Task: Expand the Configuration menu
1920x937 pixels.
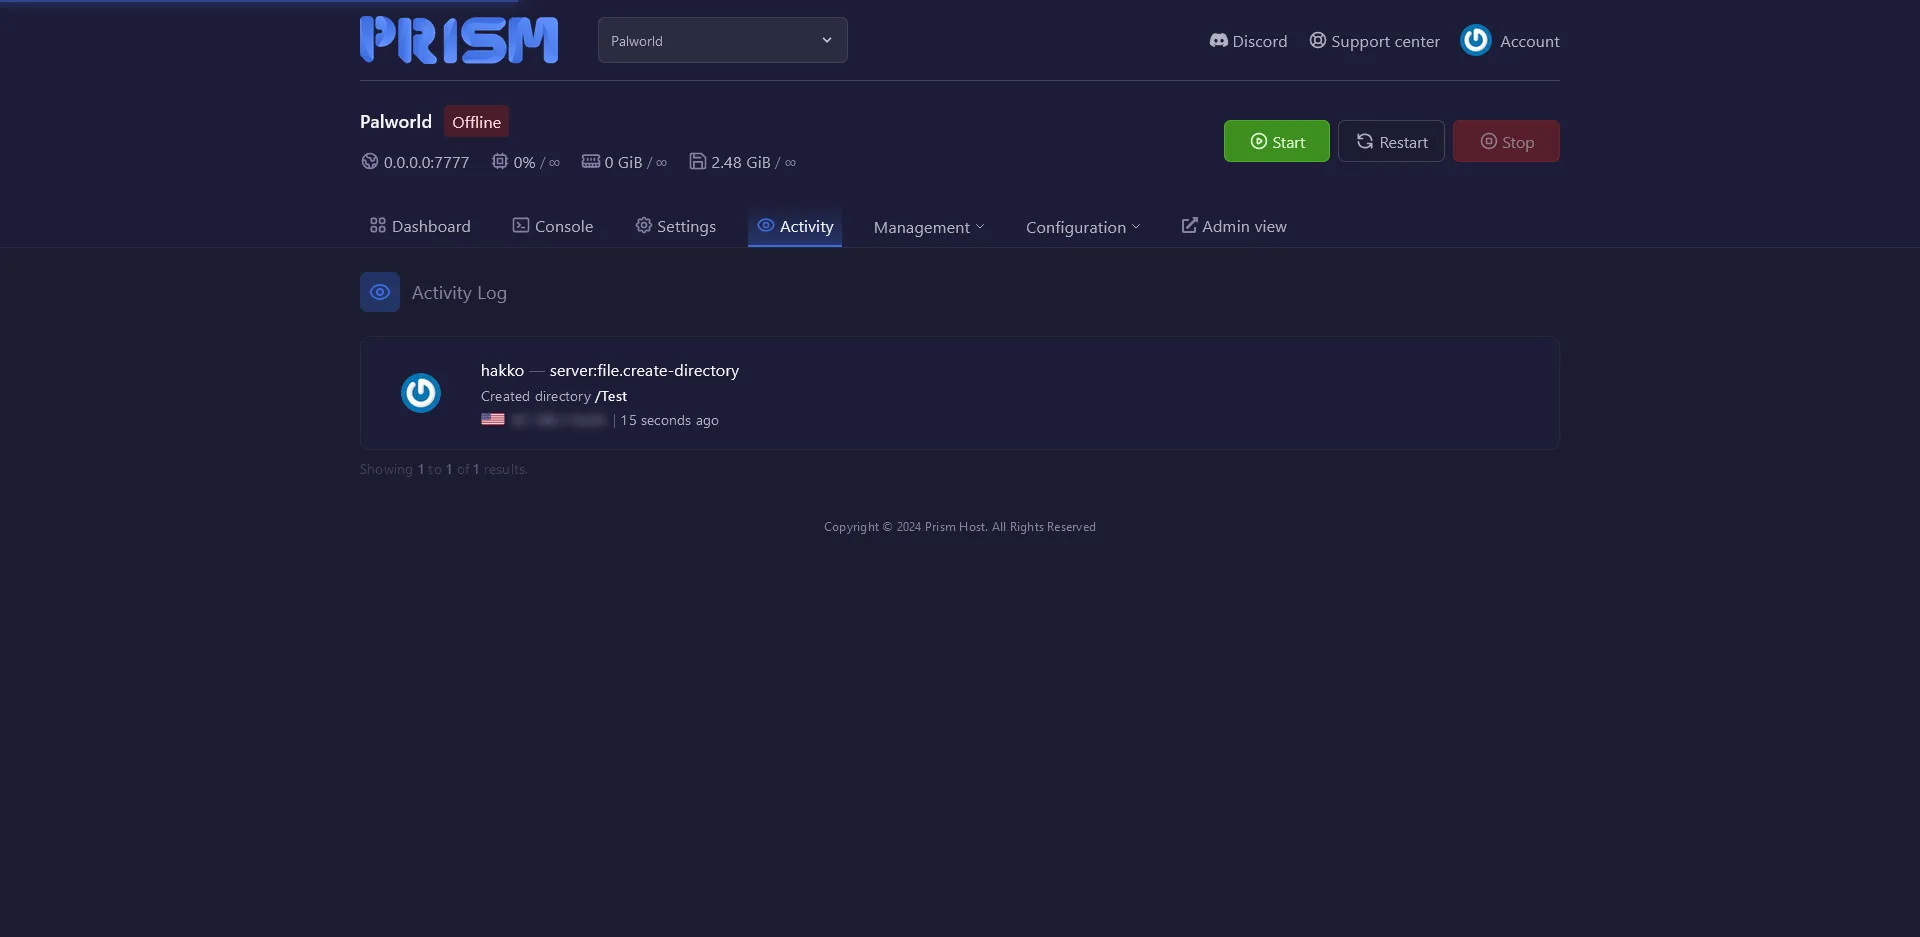Action: [1082, 227]
